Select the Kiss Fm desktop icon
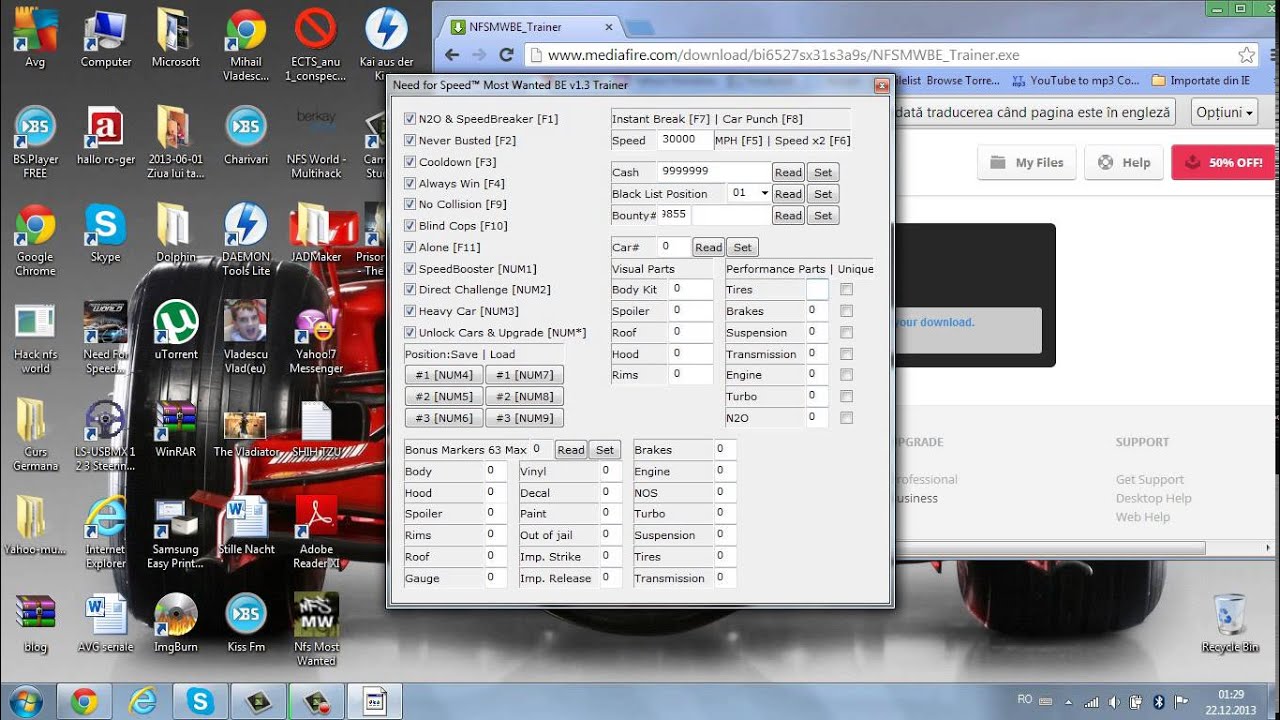The width and height of the screenshot is (1280, 720). (x=246, y=622)
